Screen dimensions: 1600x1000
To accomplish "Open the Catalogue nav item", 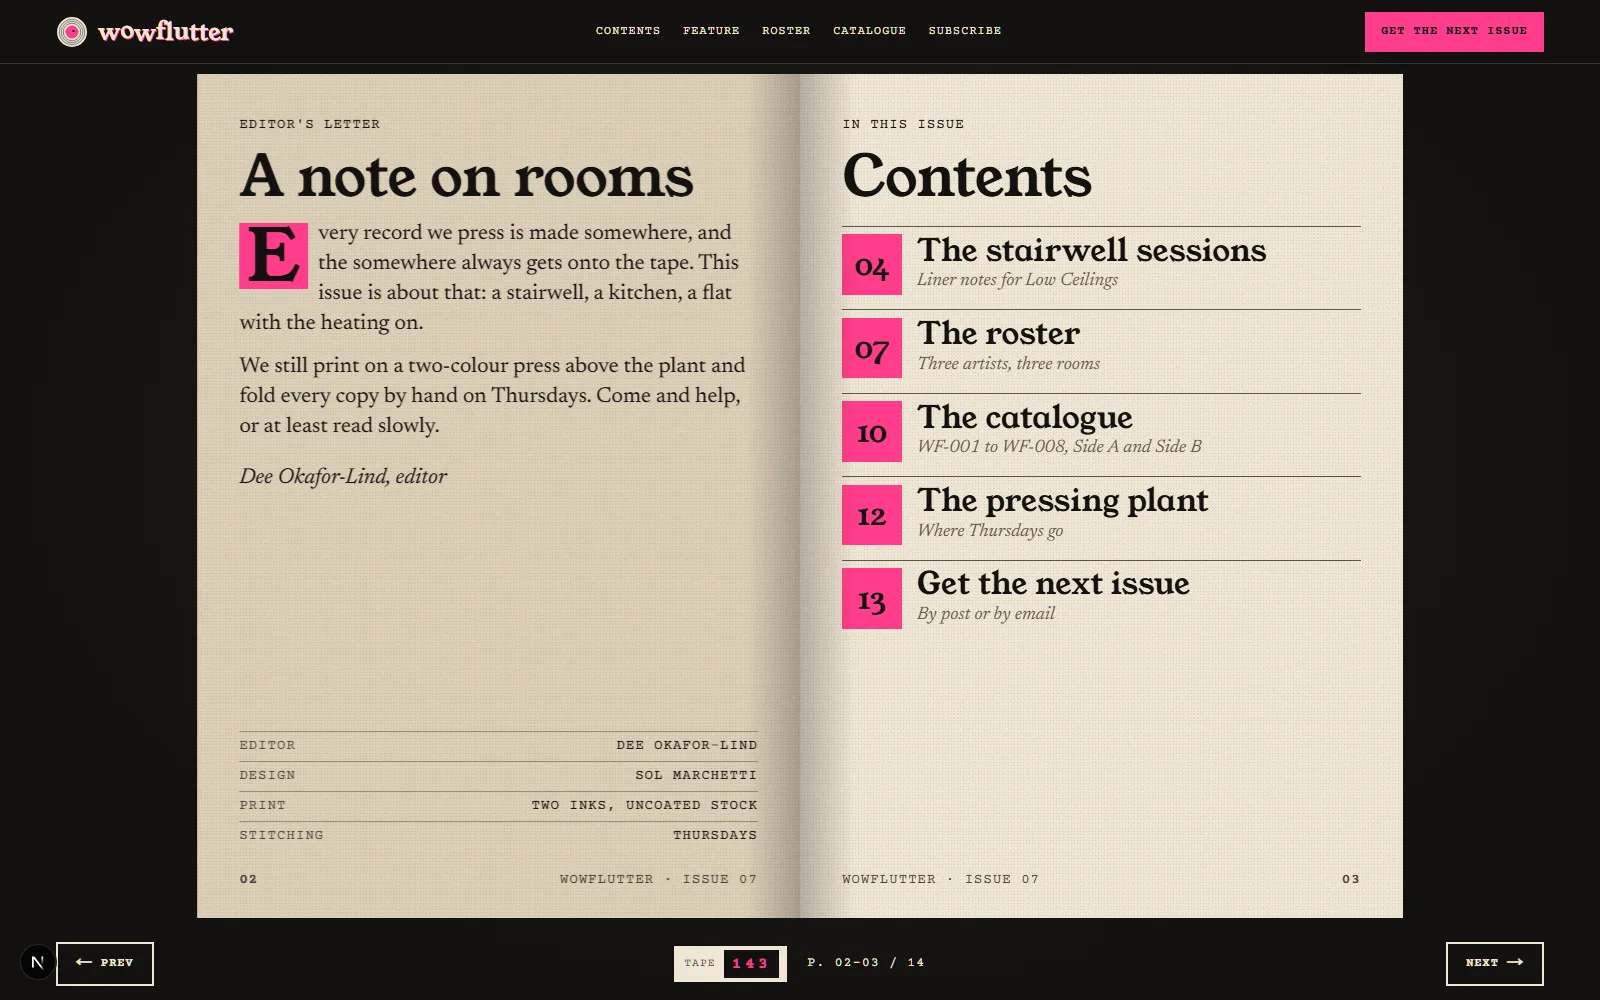I will (869, 31).
